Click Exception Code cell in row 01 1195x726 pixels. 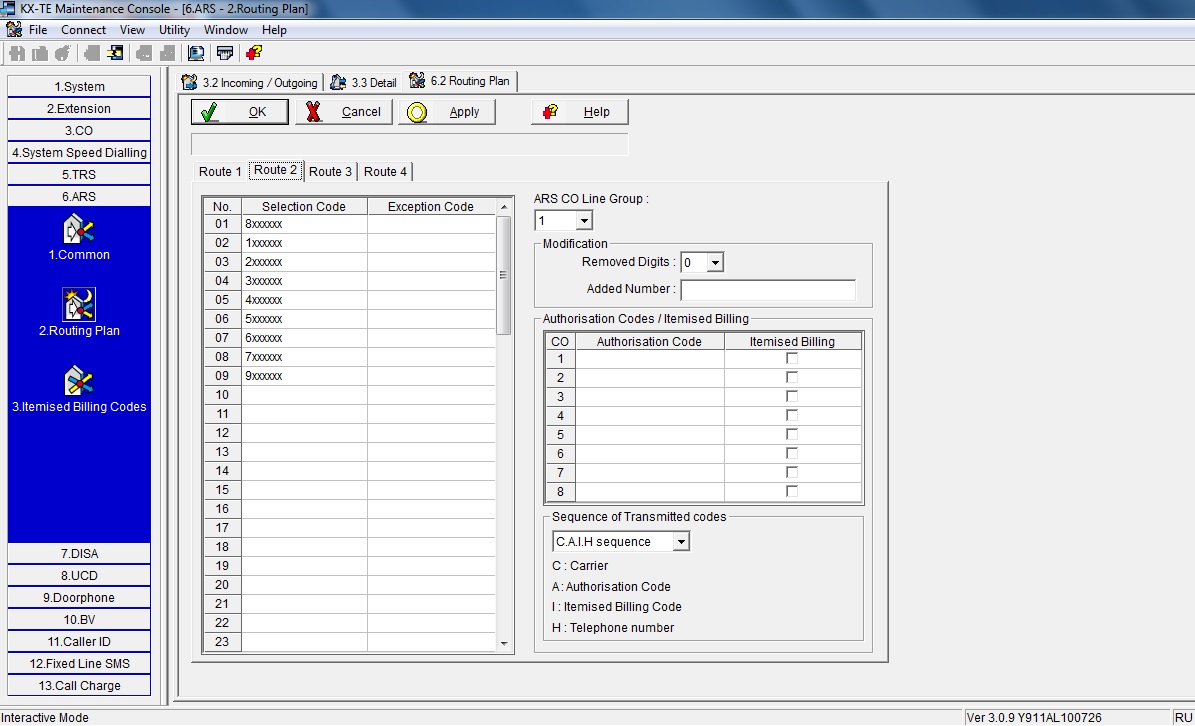point(431,224)
